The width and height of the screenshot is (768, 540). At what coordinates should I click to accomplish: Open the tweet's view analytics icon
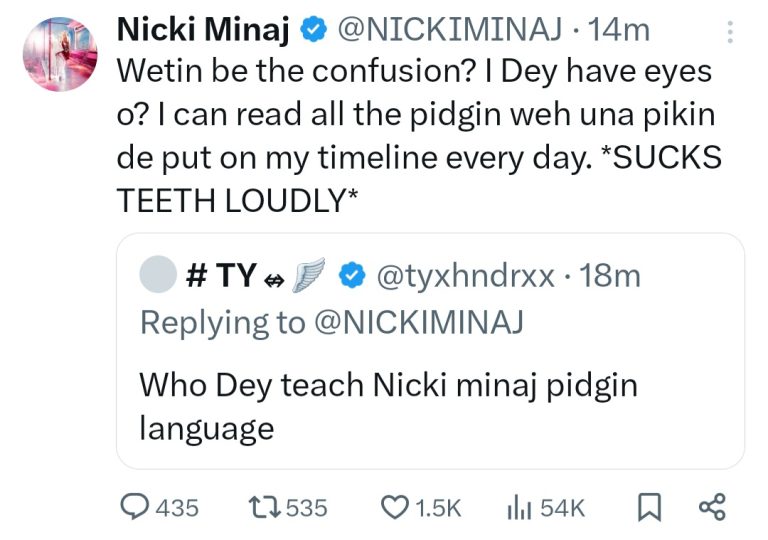point(517,508)
